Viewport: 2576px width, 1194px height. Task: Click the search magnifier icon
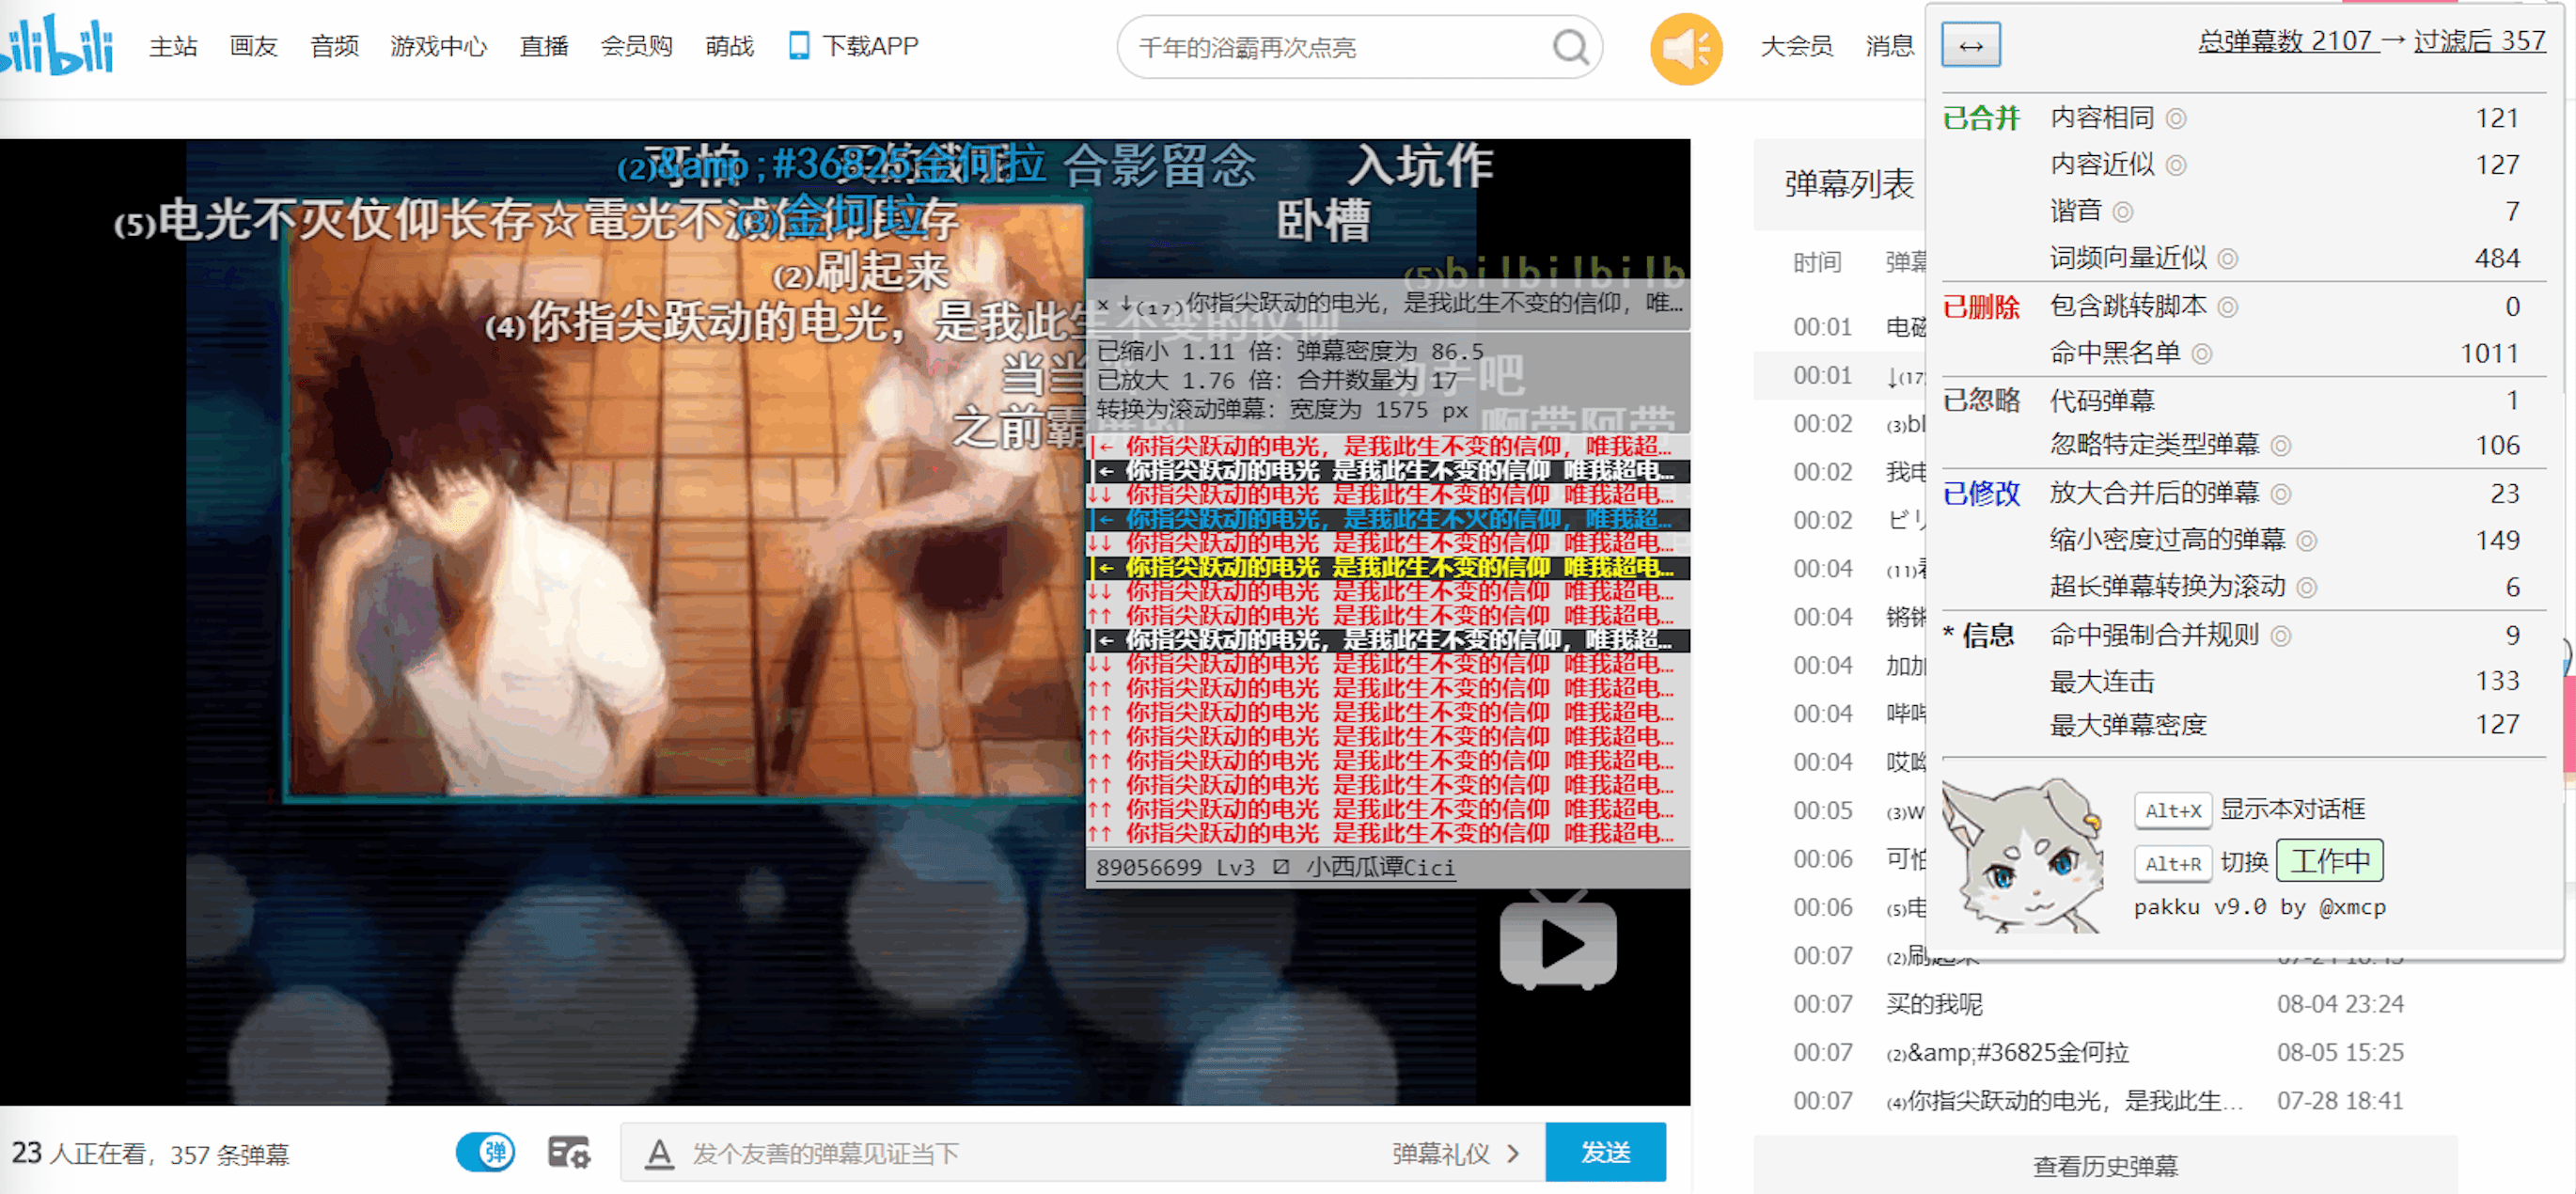[1570, 47]
